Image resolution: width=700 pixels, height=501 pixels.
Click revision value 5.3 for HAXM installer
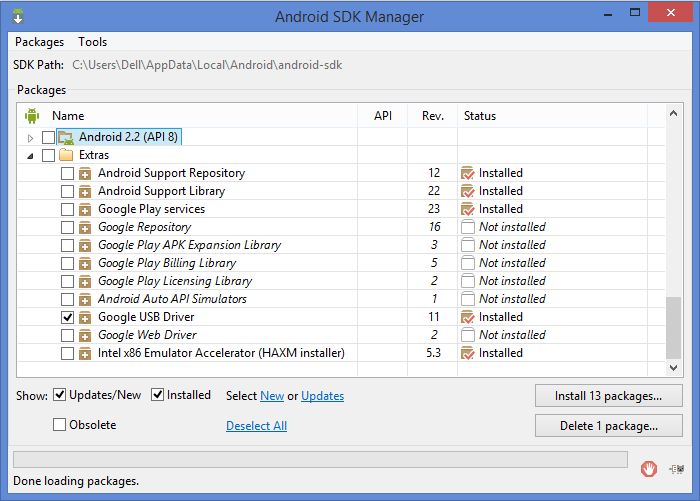point(433,353)
